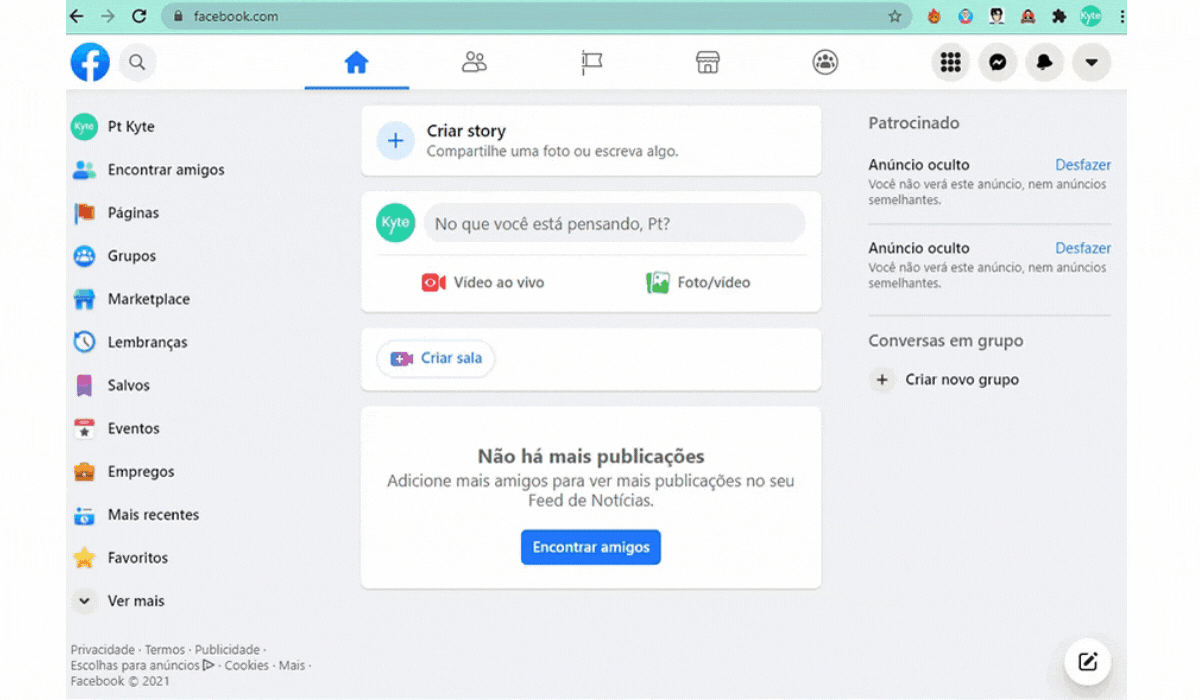Open the Chrome three-dot menu

(1121, 16)
